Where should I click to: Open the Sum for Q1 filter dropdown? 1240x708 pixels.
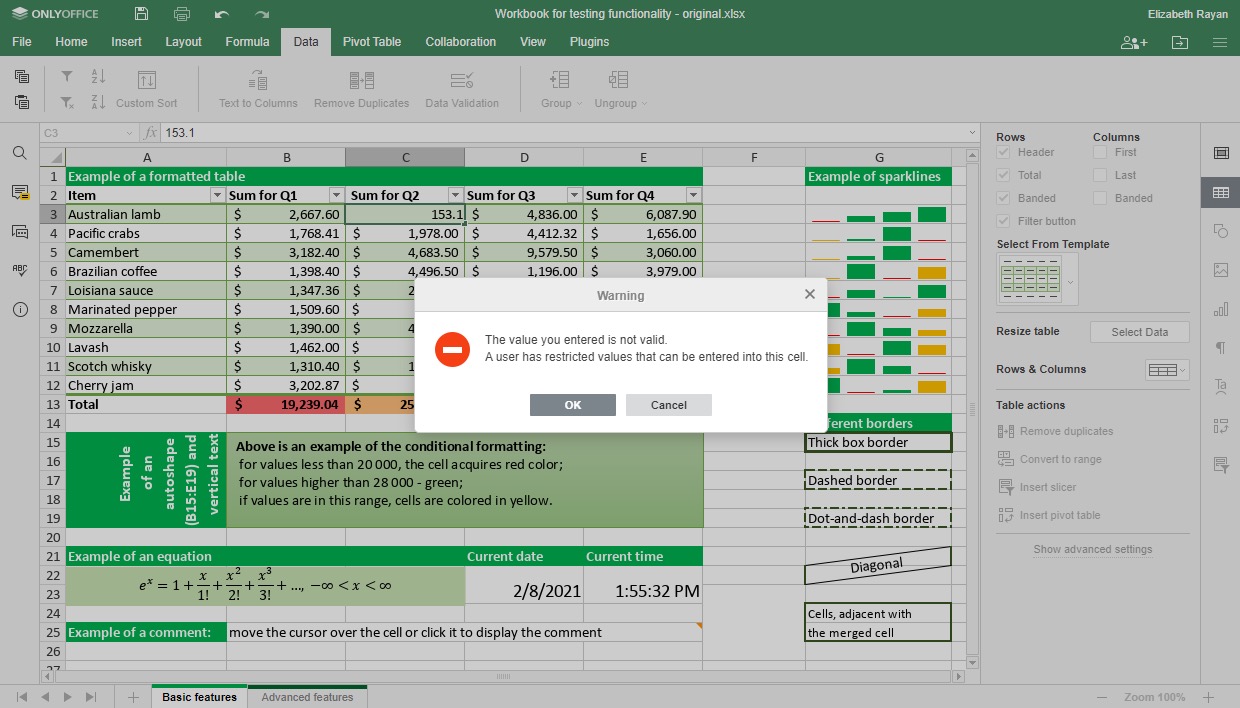pos(336,195)
